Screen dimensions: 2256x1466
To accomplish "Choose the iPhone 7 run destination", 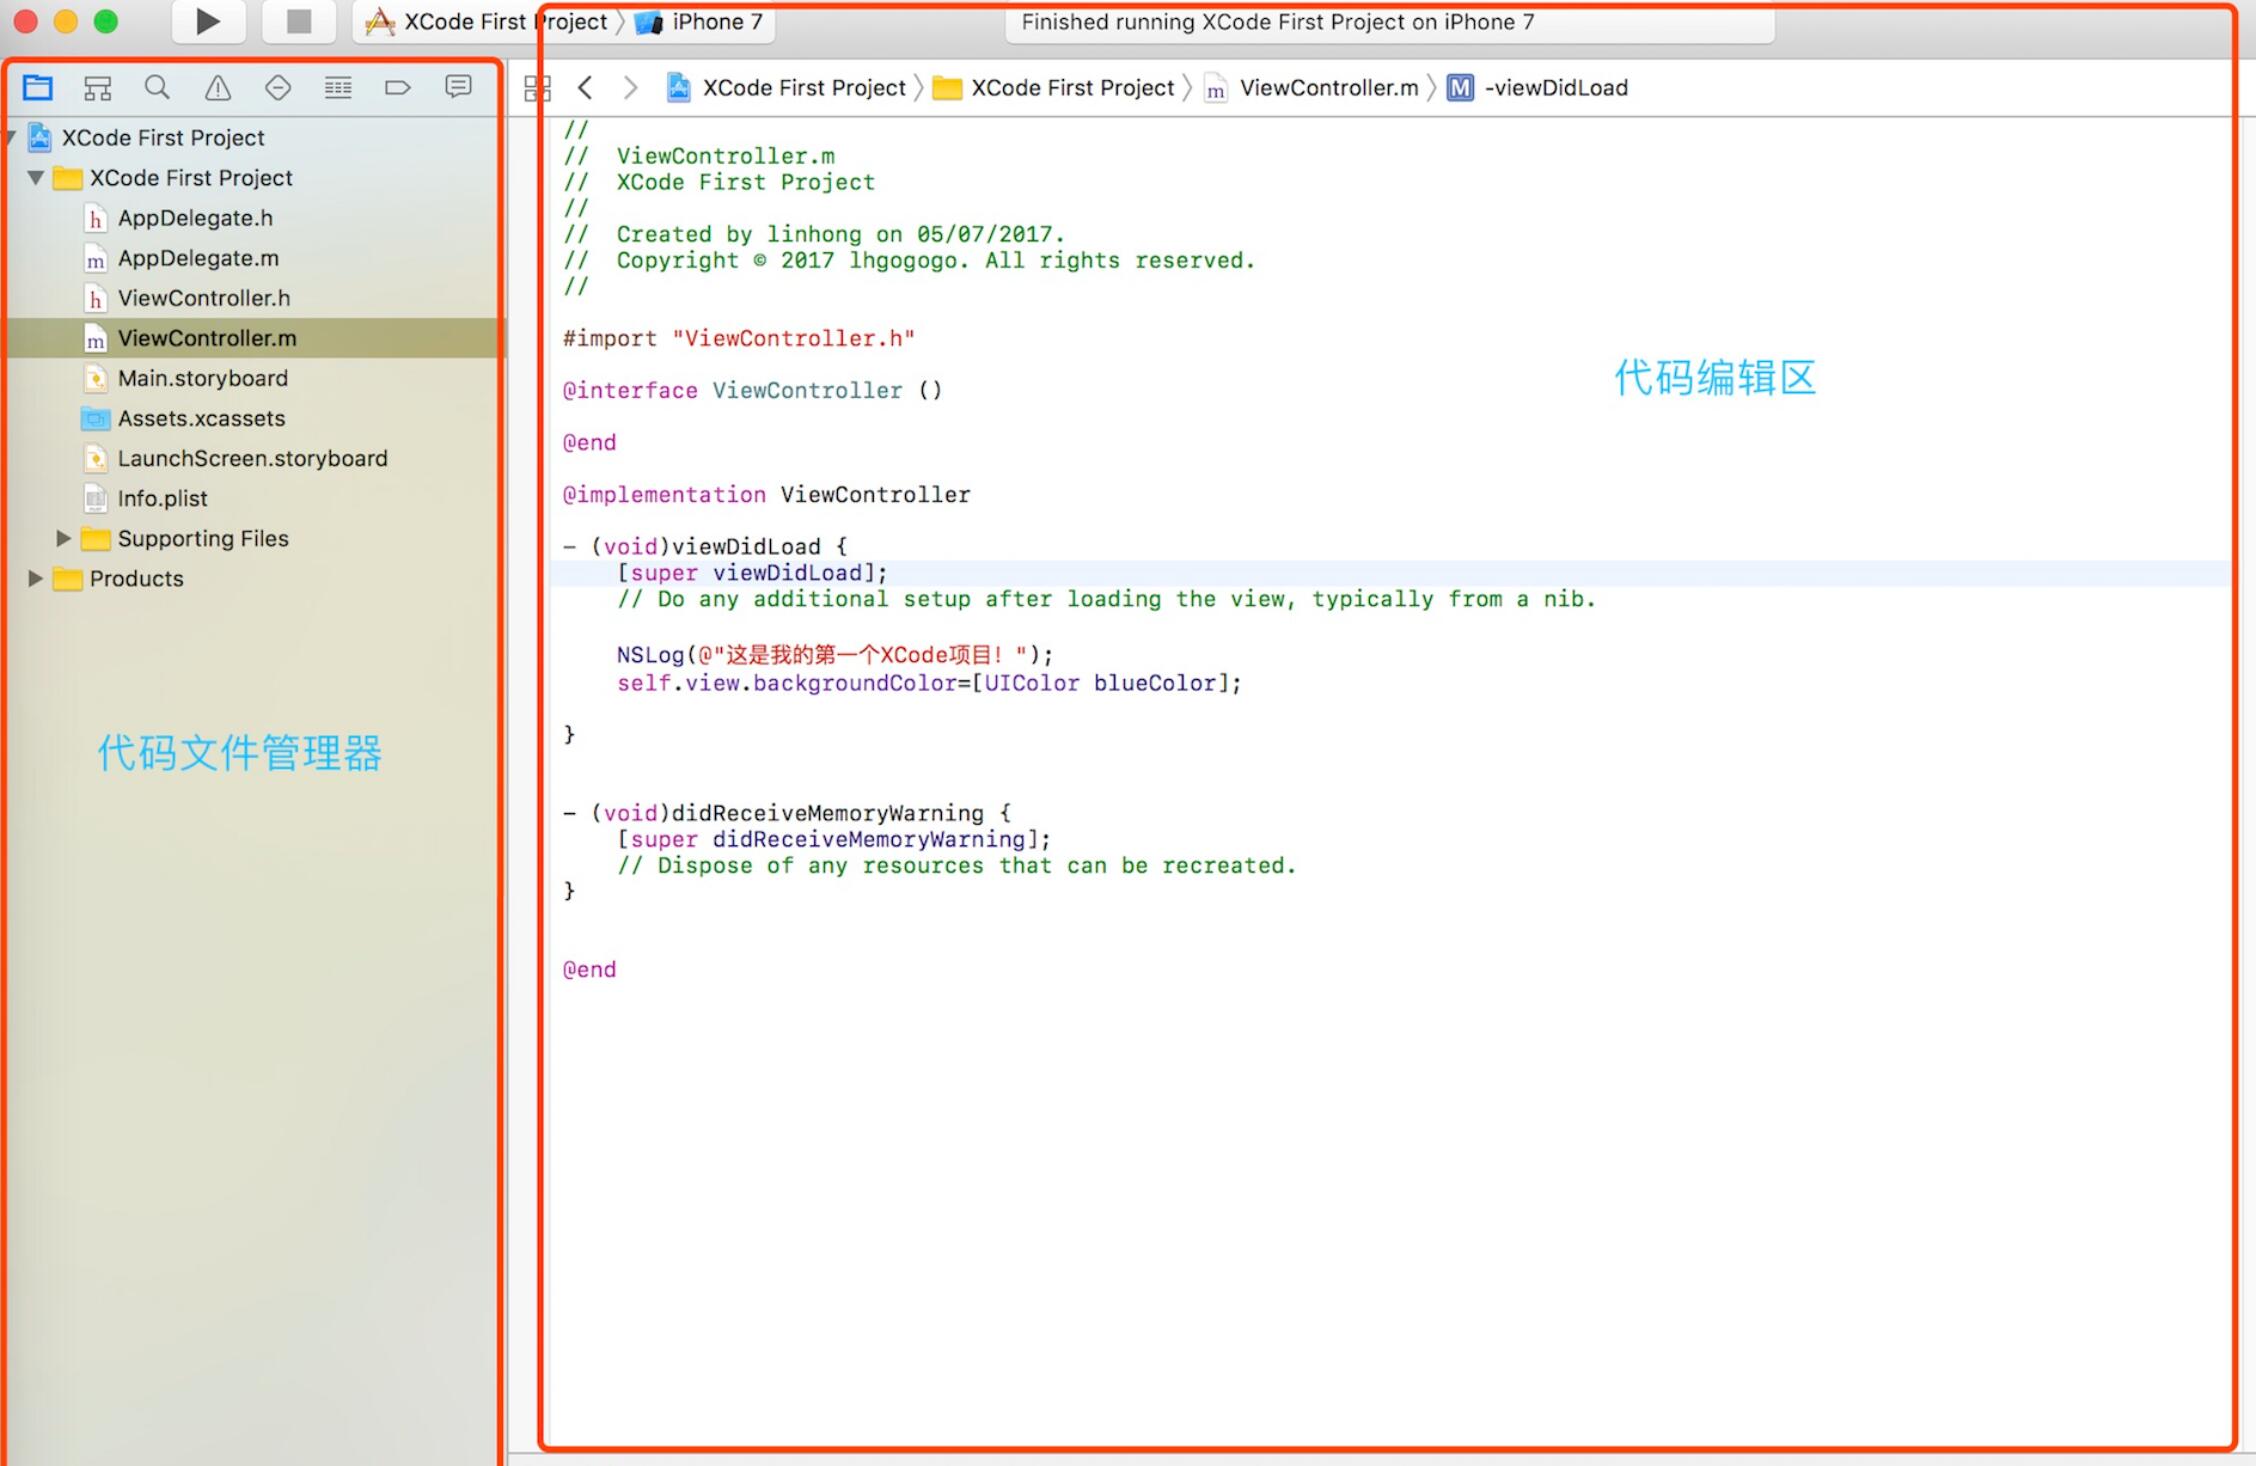I will pos(700,22).
